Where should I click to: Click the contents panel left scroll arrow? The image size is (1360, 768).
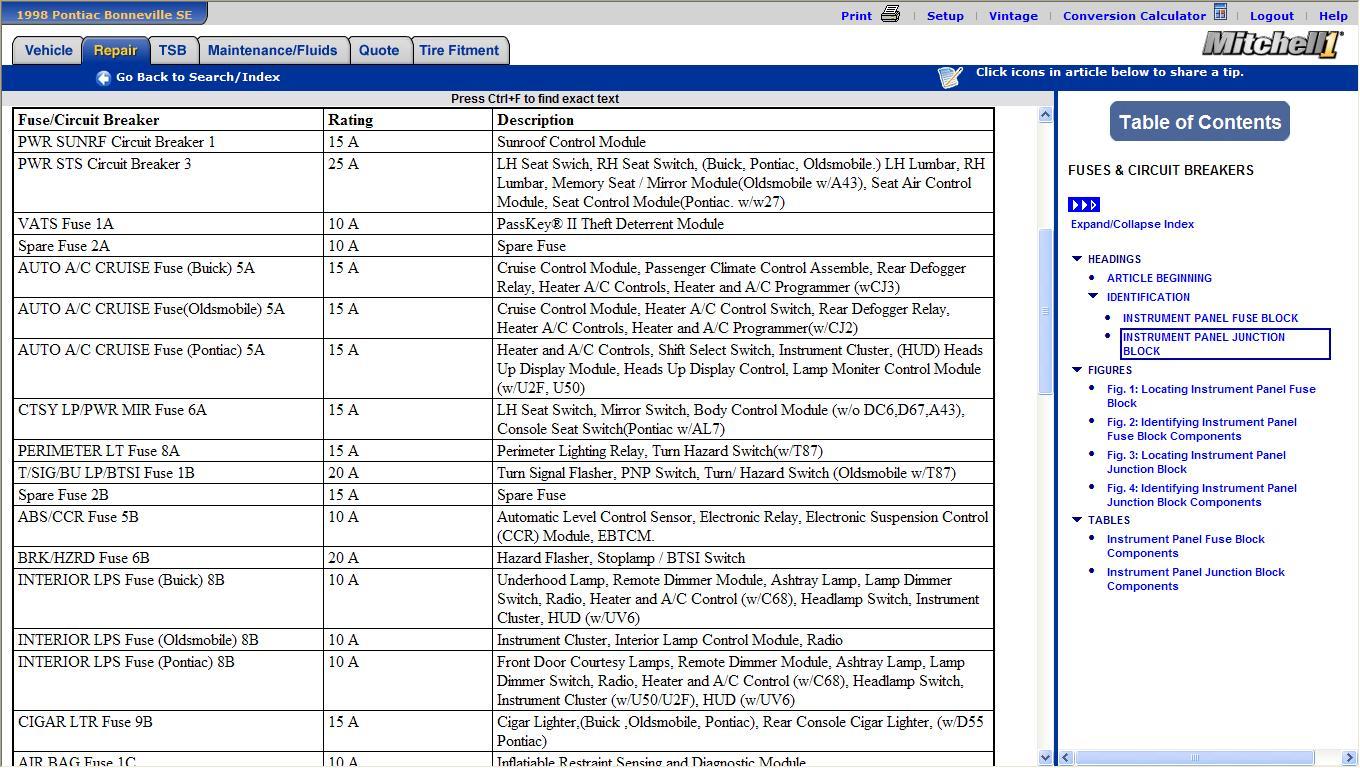[x=1066, y=758]
